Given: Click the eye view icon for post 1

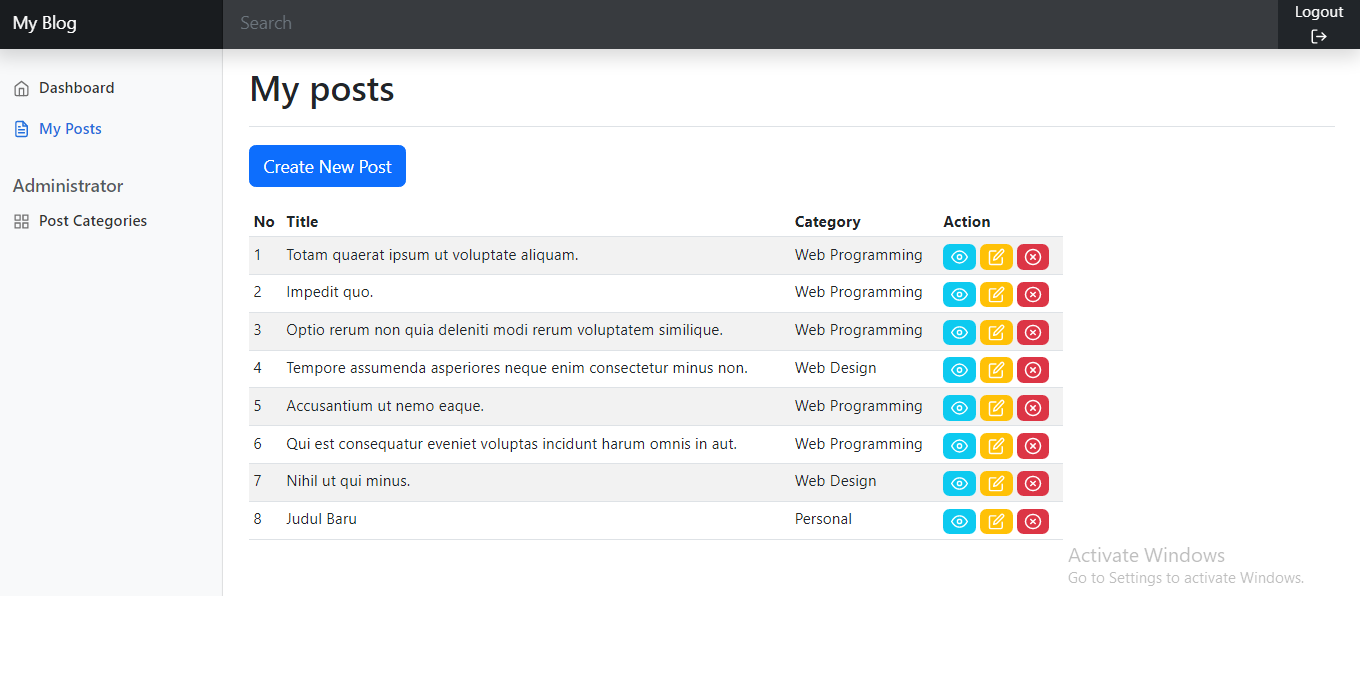Looking at the screenshot, I should tap(959, 257).
